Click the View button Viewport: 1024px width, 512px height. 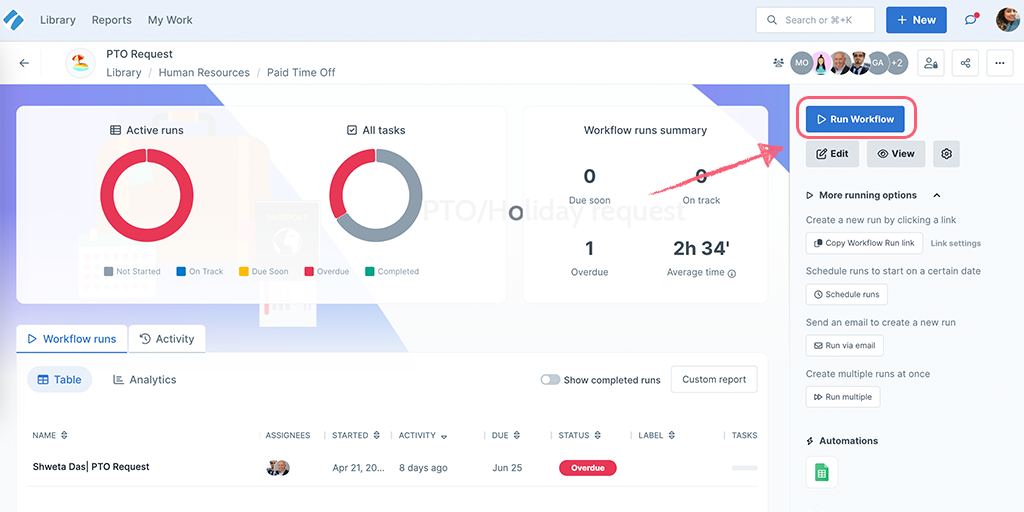pyautogui.click(x=895, y=154)
